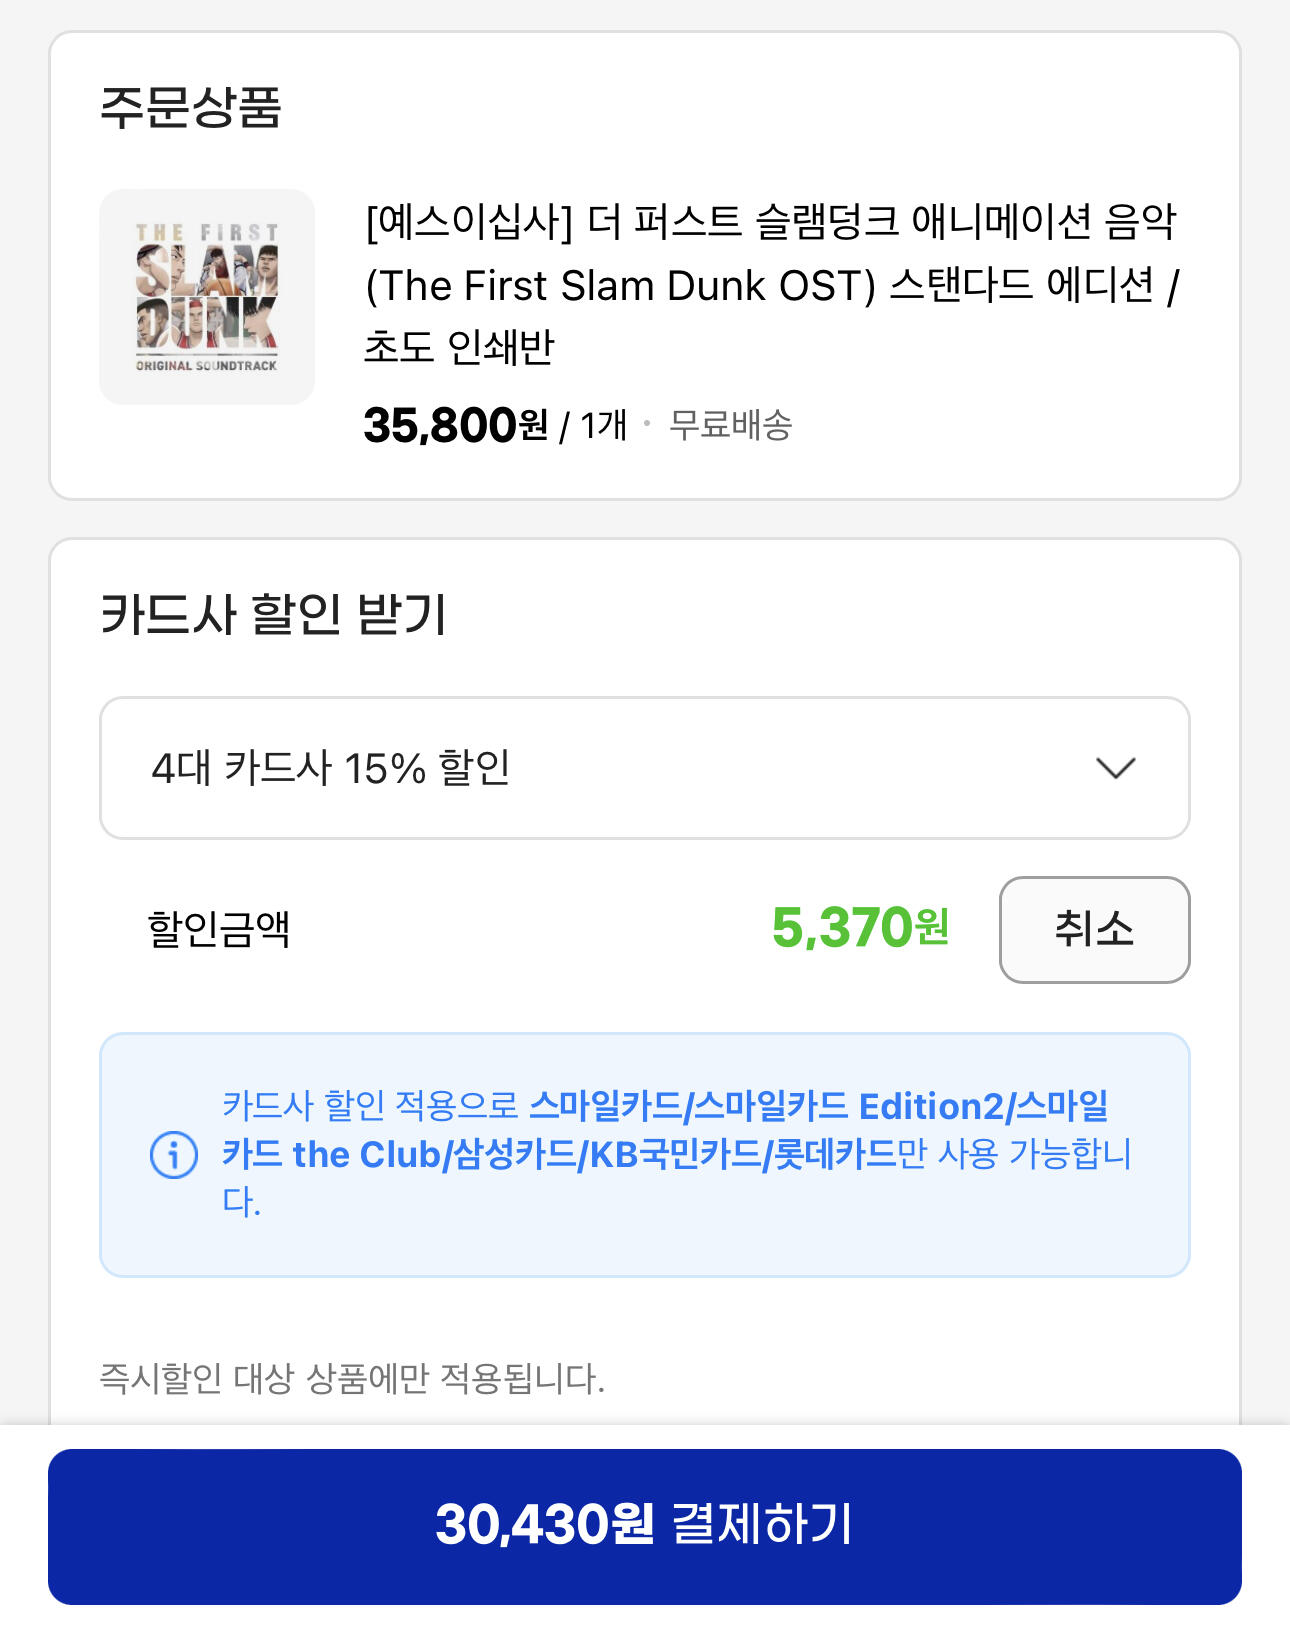Tap the 무료배송 shipping label
Screen dimensions: 1290x1629
click(730, 425)
